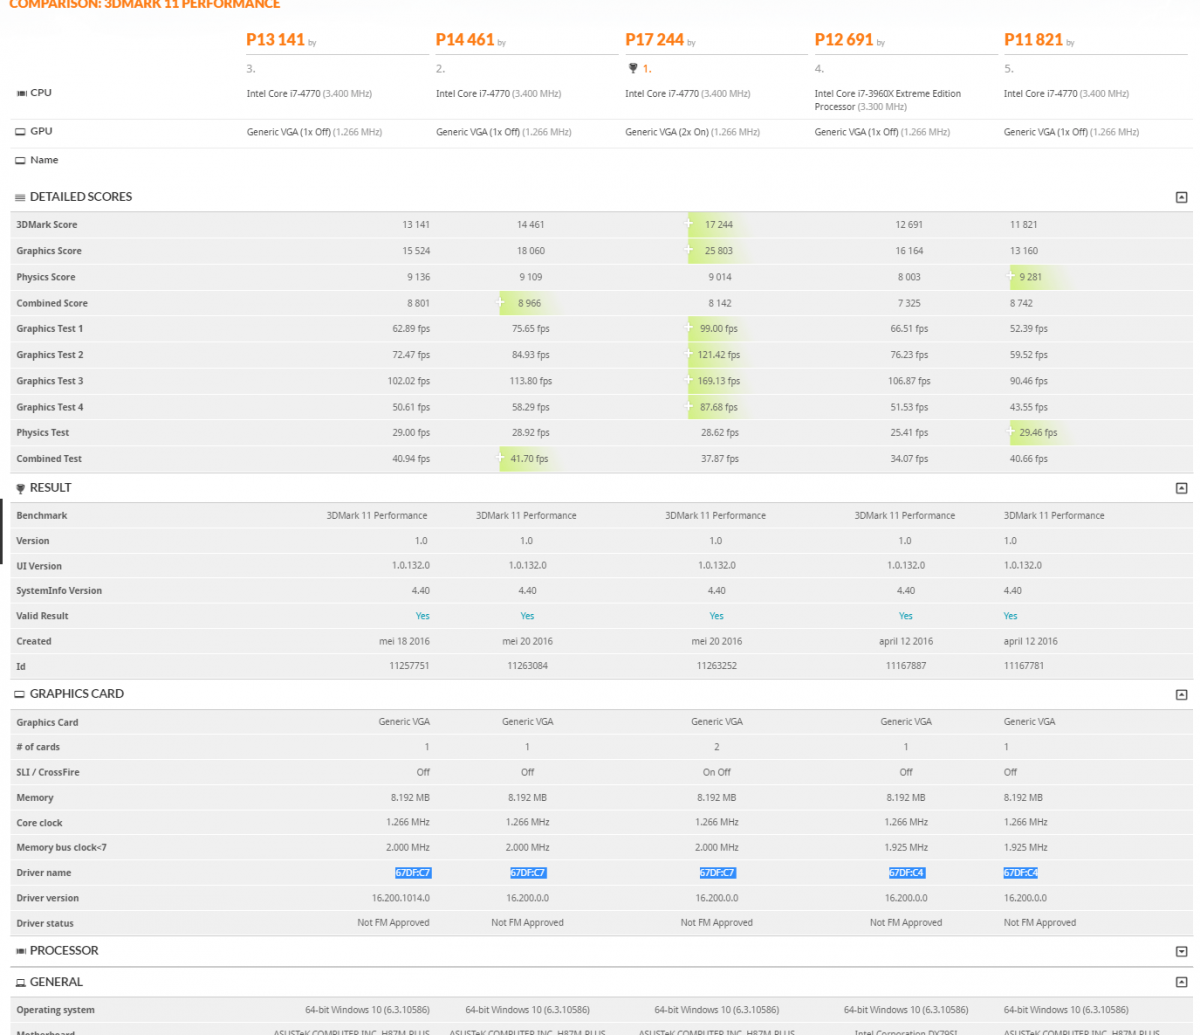Click the Graphics Card section icon
Screen dimensions: 1200x1035
20,694
